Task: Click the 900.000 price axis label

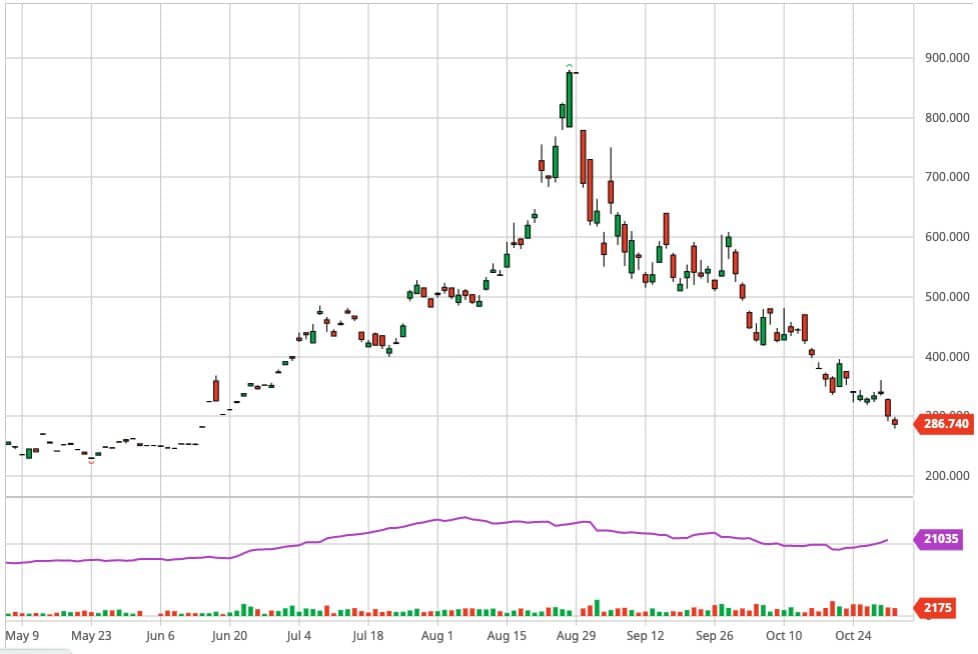Action: tap(945, 58)
